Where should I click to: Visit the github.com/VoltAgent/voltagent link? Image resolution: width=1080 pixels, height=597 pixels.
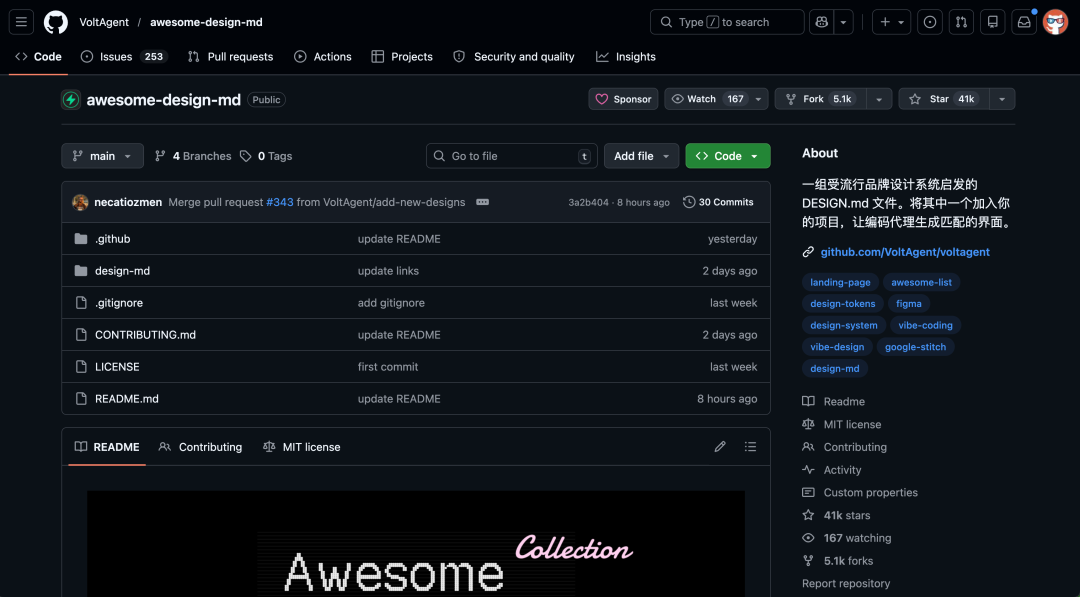905,251
